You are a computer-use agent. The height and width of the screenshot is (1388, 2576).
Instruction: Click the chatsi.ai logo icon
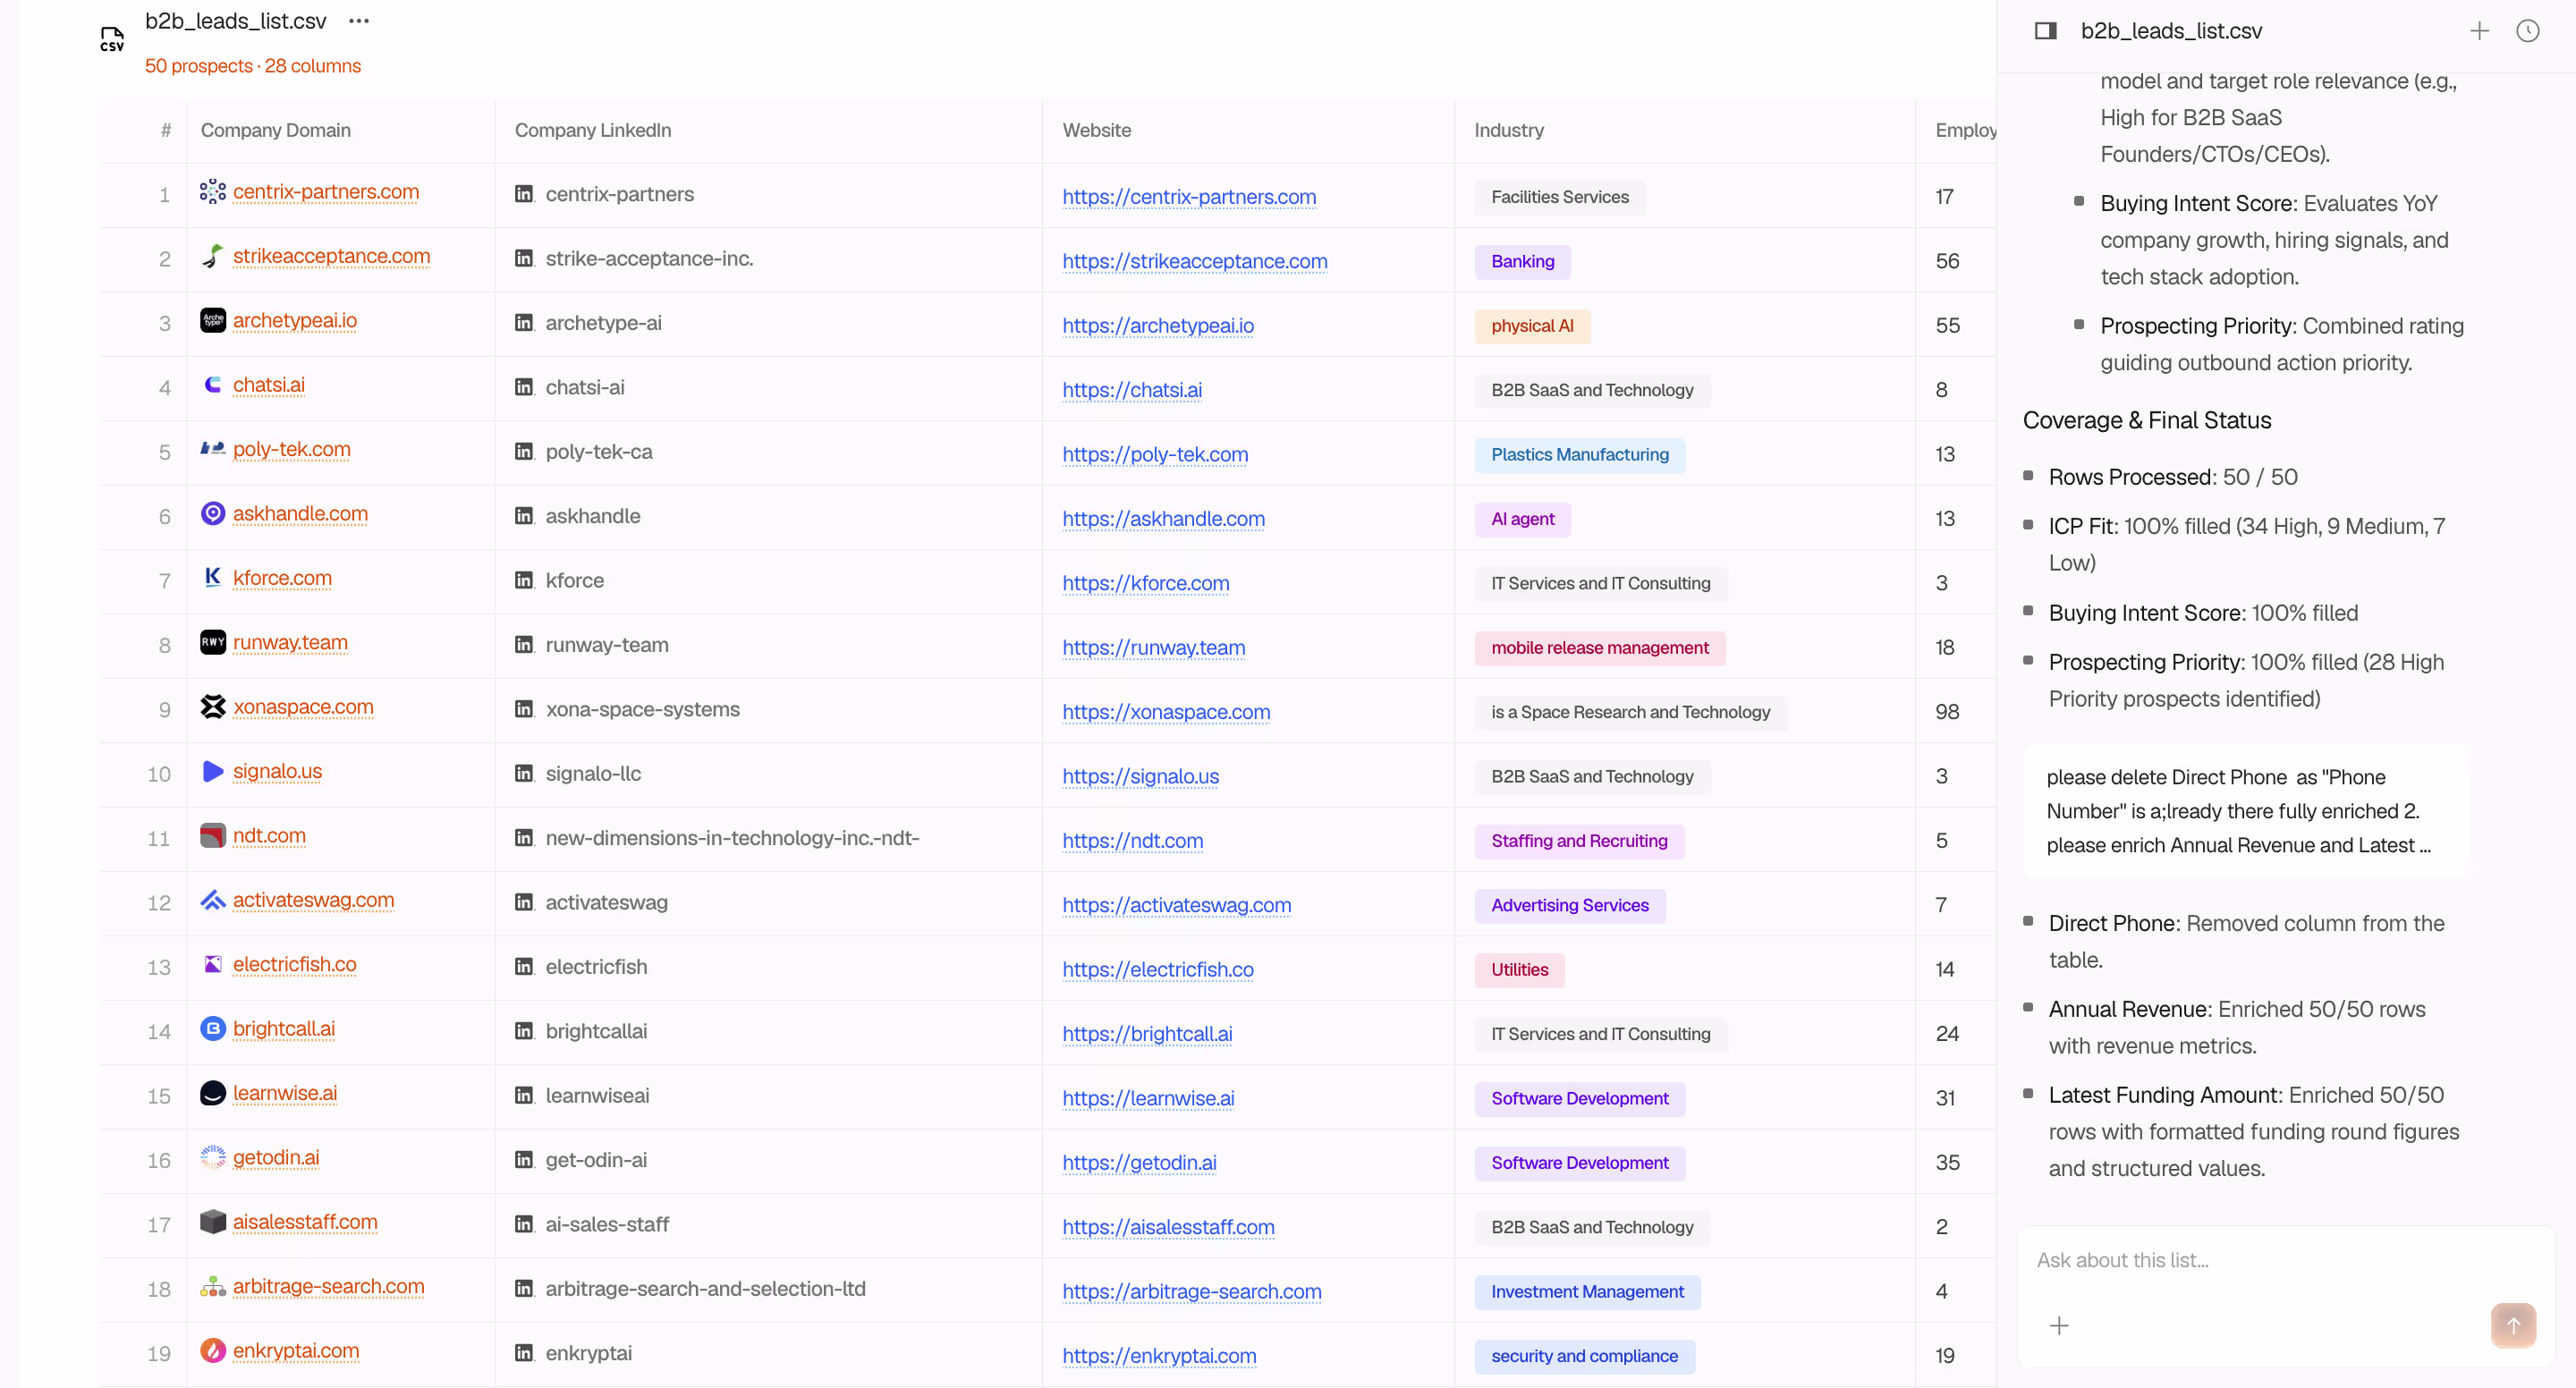[212, 385]
